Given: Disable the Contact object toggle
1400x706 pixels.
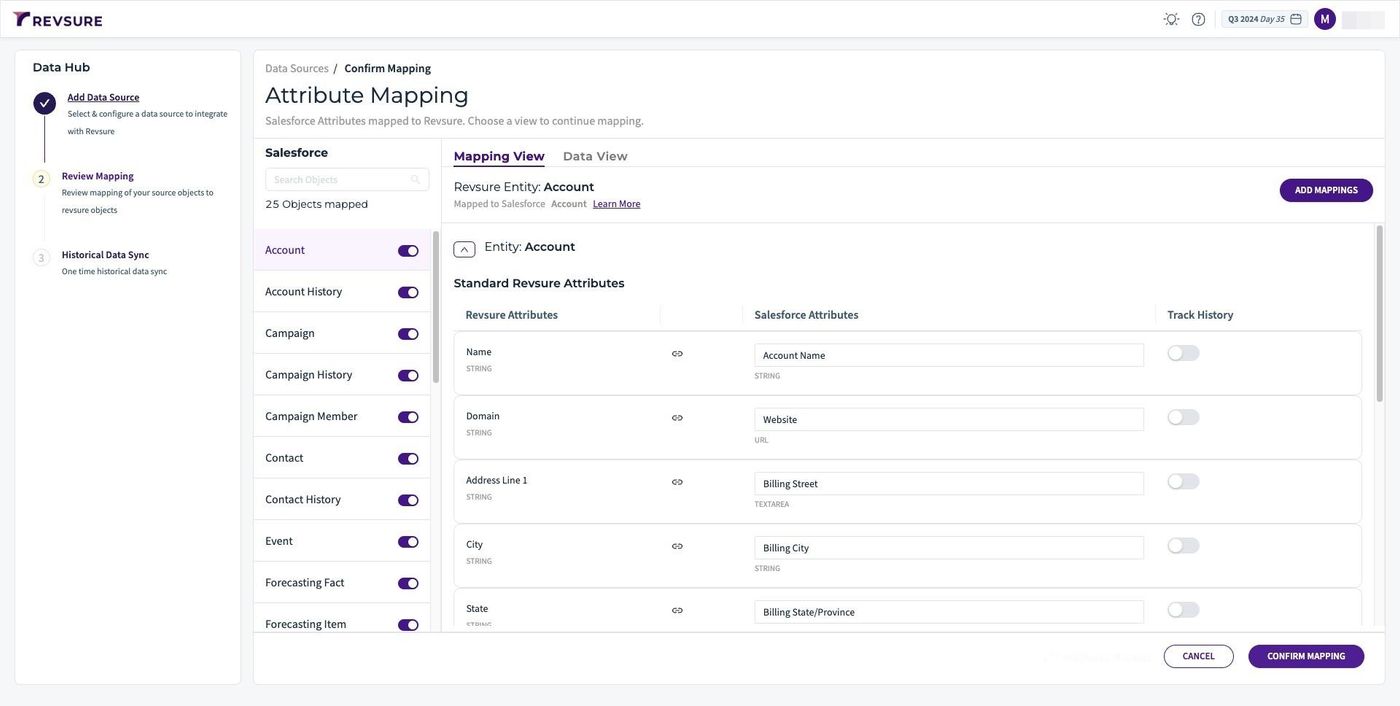Looking at the screenshot, I should (x=408, y=459).
